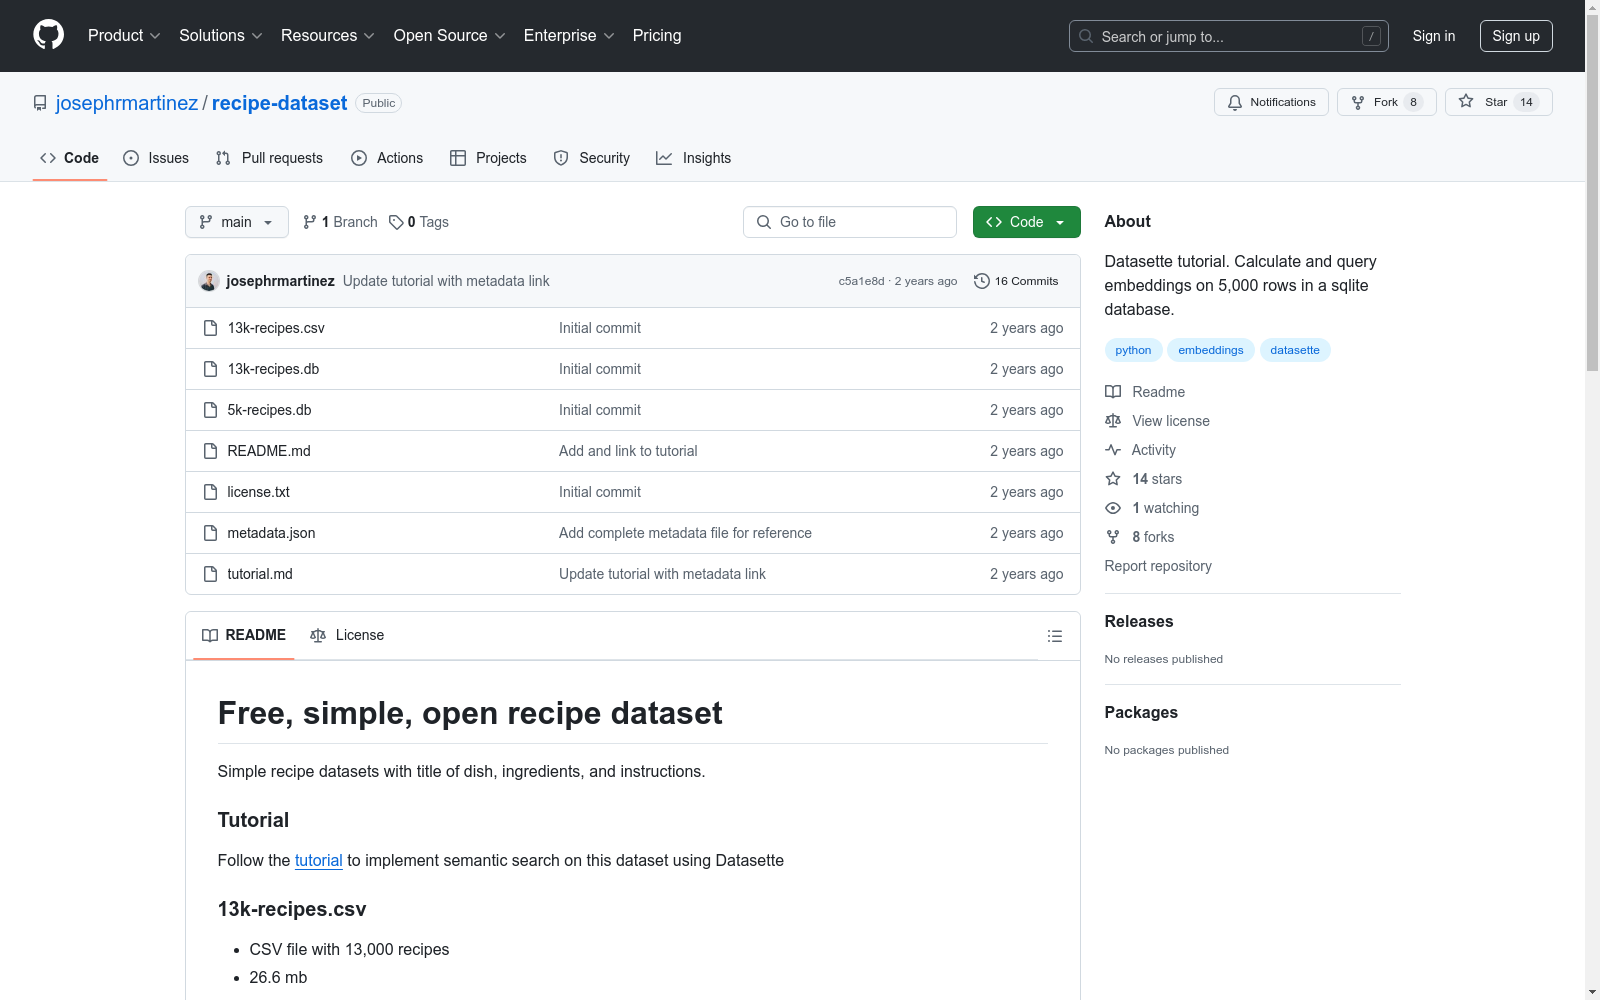Viewport: 1600px width, 1000px height.
Task: Open the 5k-recipes.db file
Action: click(x=269, y=410)
